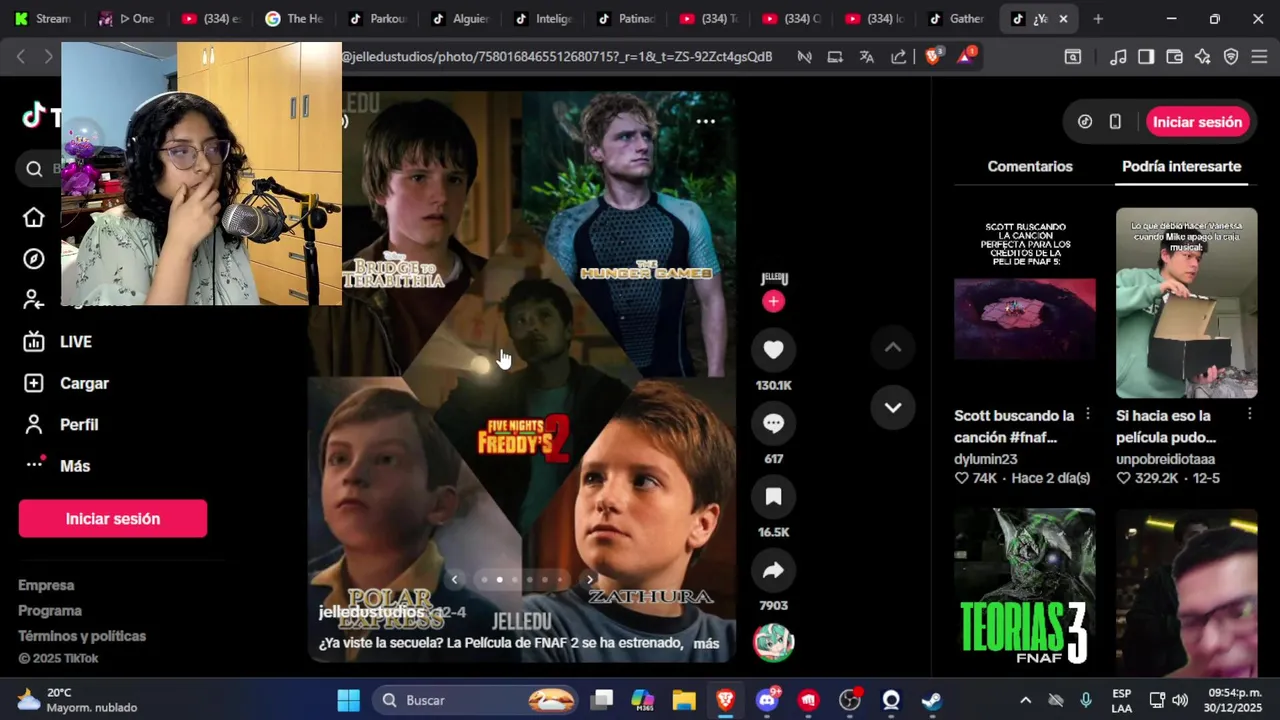
Task: Open a new browser tab with the plus
Action: coord(1098,19)
